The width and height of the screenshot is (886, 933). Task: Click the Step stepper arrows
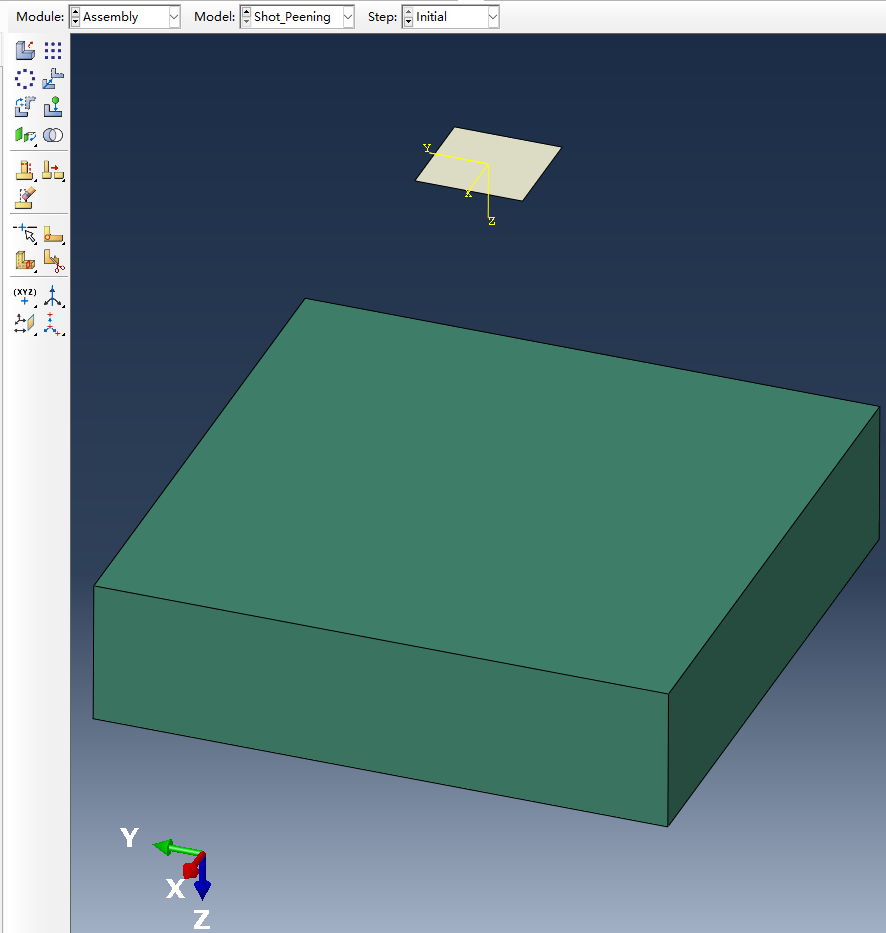click(x=408, y=17)
